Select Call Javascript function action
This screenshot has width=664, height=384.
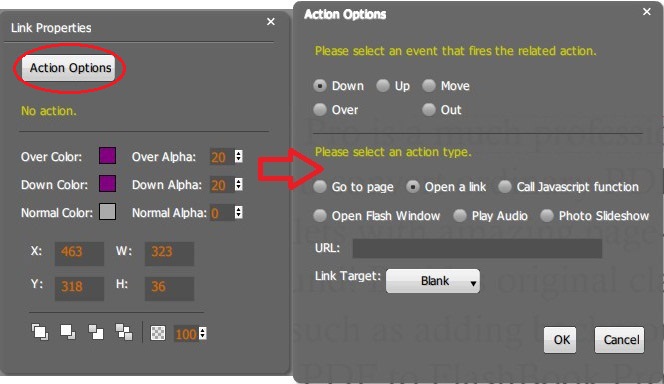tap(504, 187)
